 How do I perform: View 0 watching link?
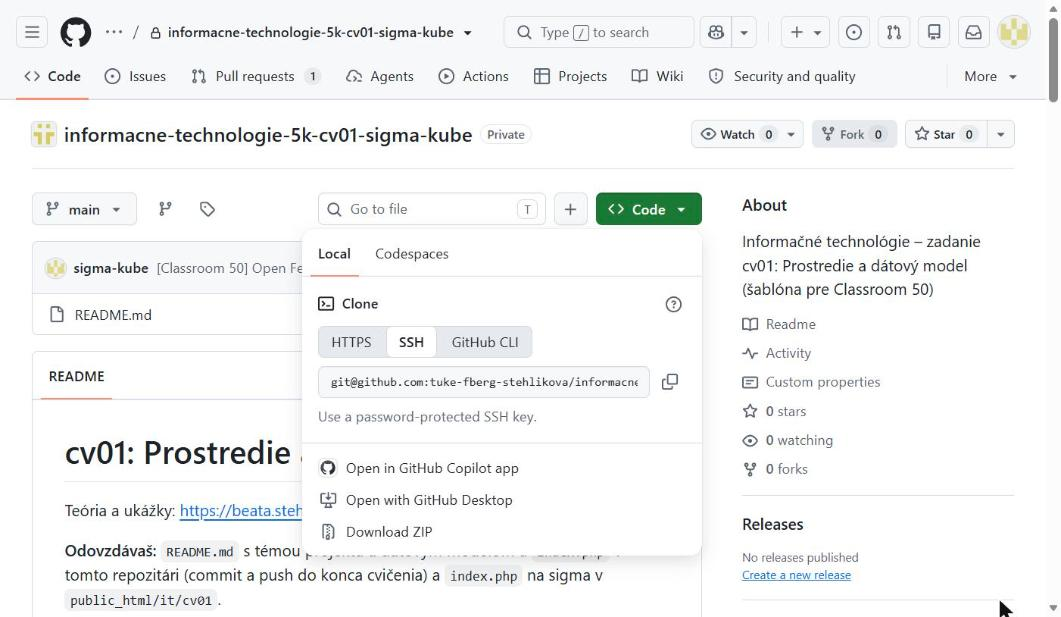tap(788, 440)
